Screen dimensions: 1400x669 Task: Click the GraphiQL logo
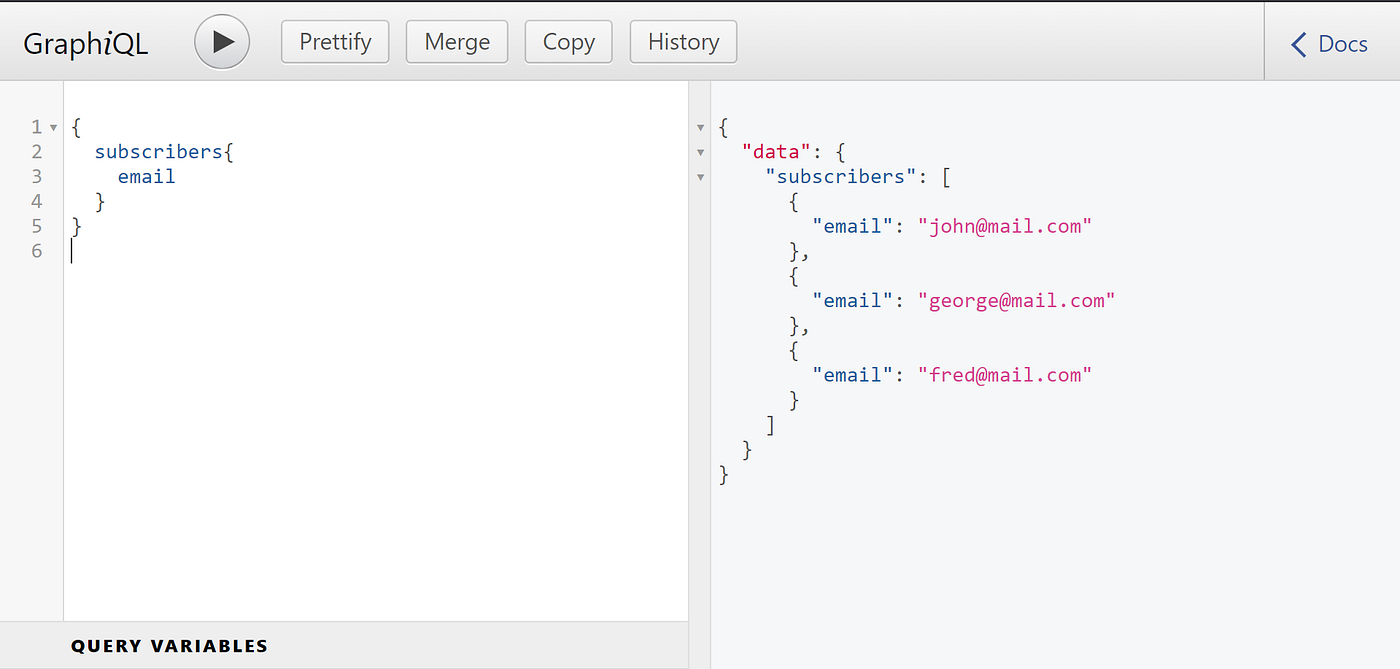pos(85,43)
